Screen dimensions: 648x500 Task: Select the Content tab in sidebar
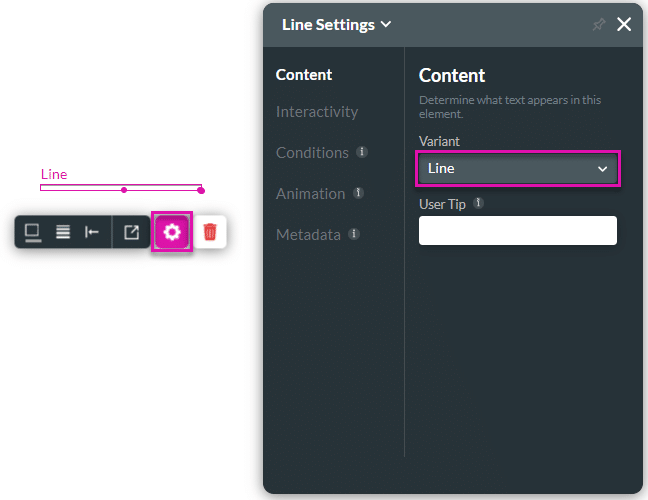point(304,75)
